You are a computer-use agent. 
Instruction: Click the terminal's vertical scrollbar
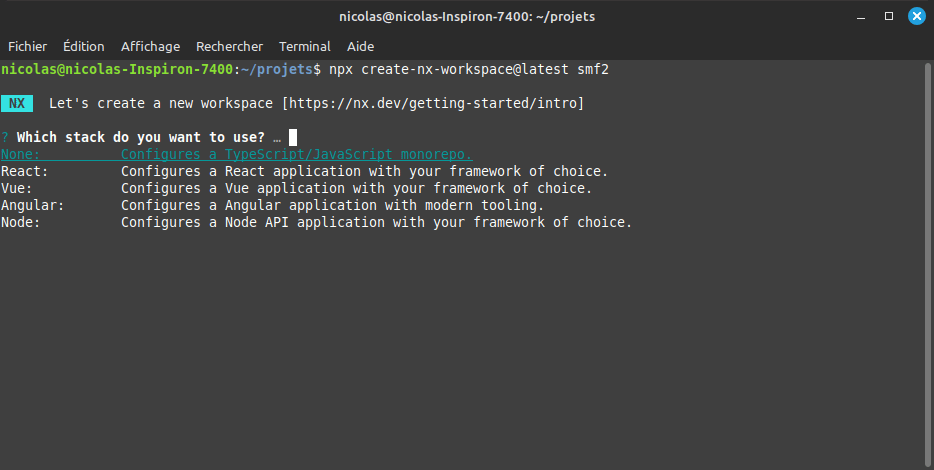pos(927,260)
